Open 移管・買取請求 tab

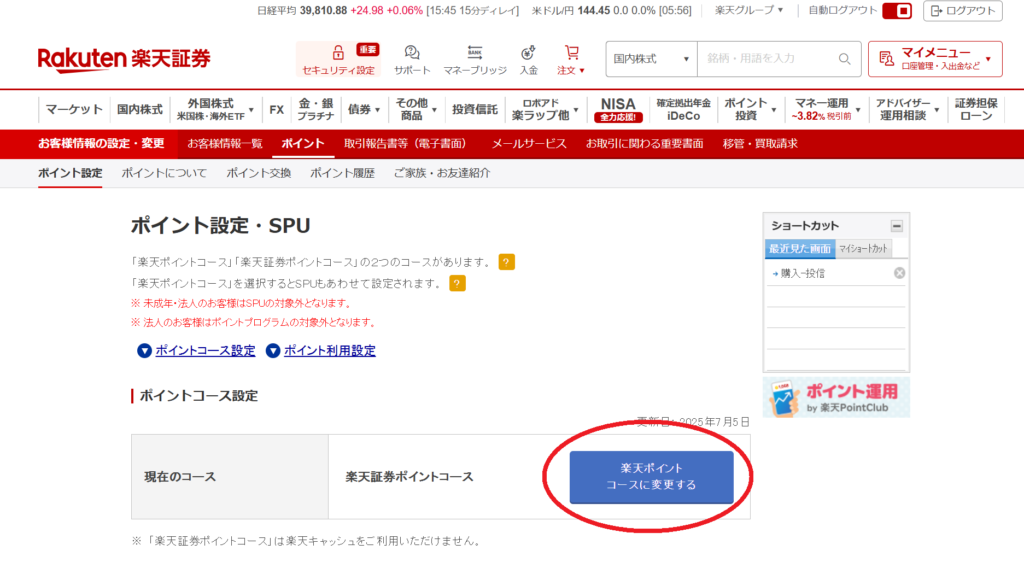760,144
